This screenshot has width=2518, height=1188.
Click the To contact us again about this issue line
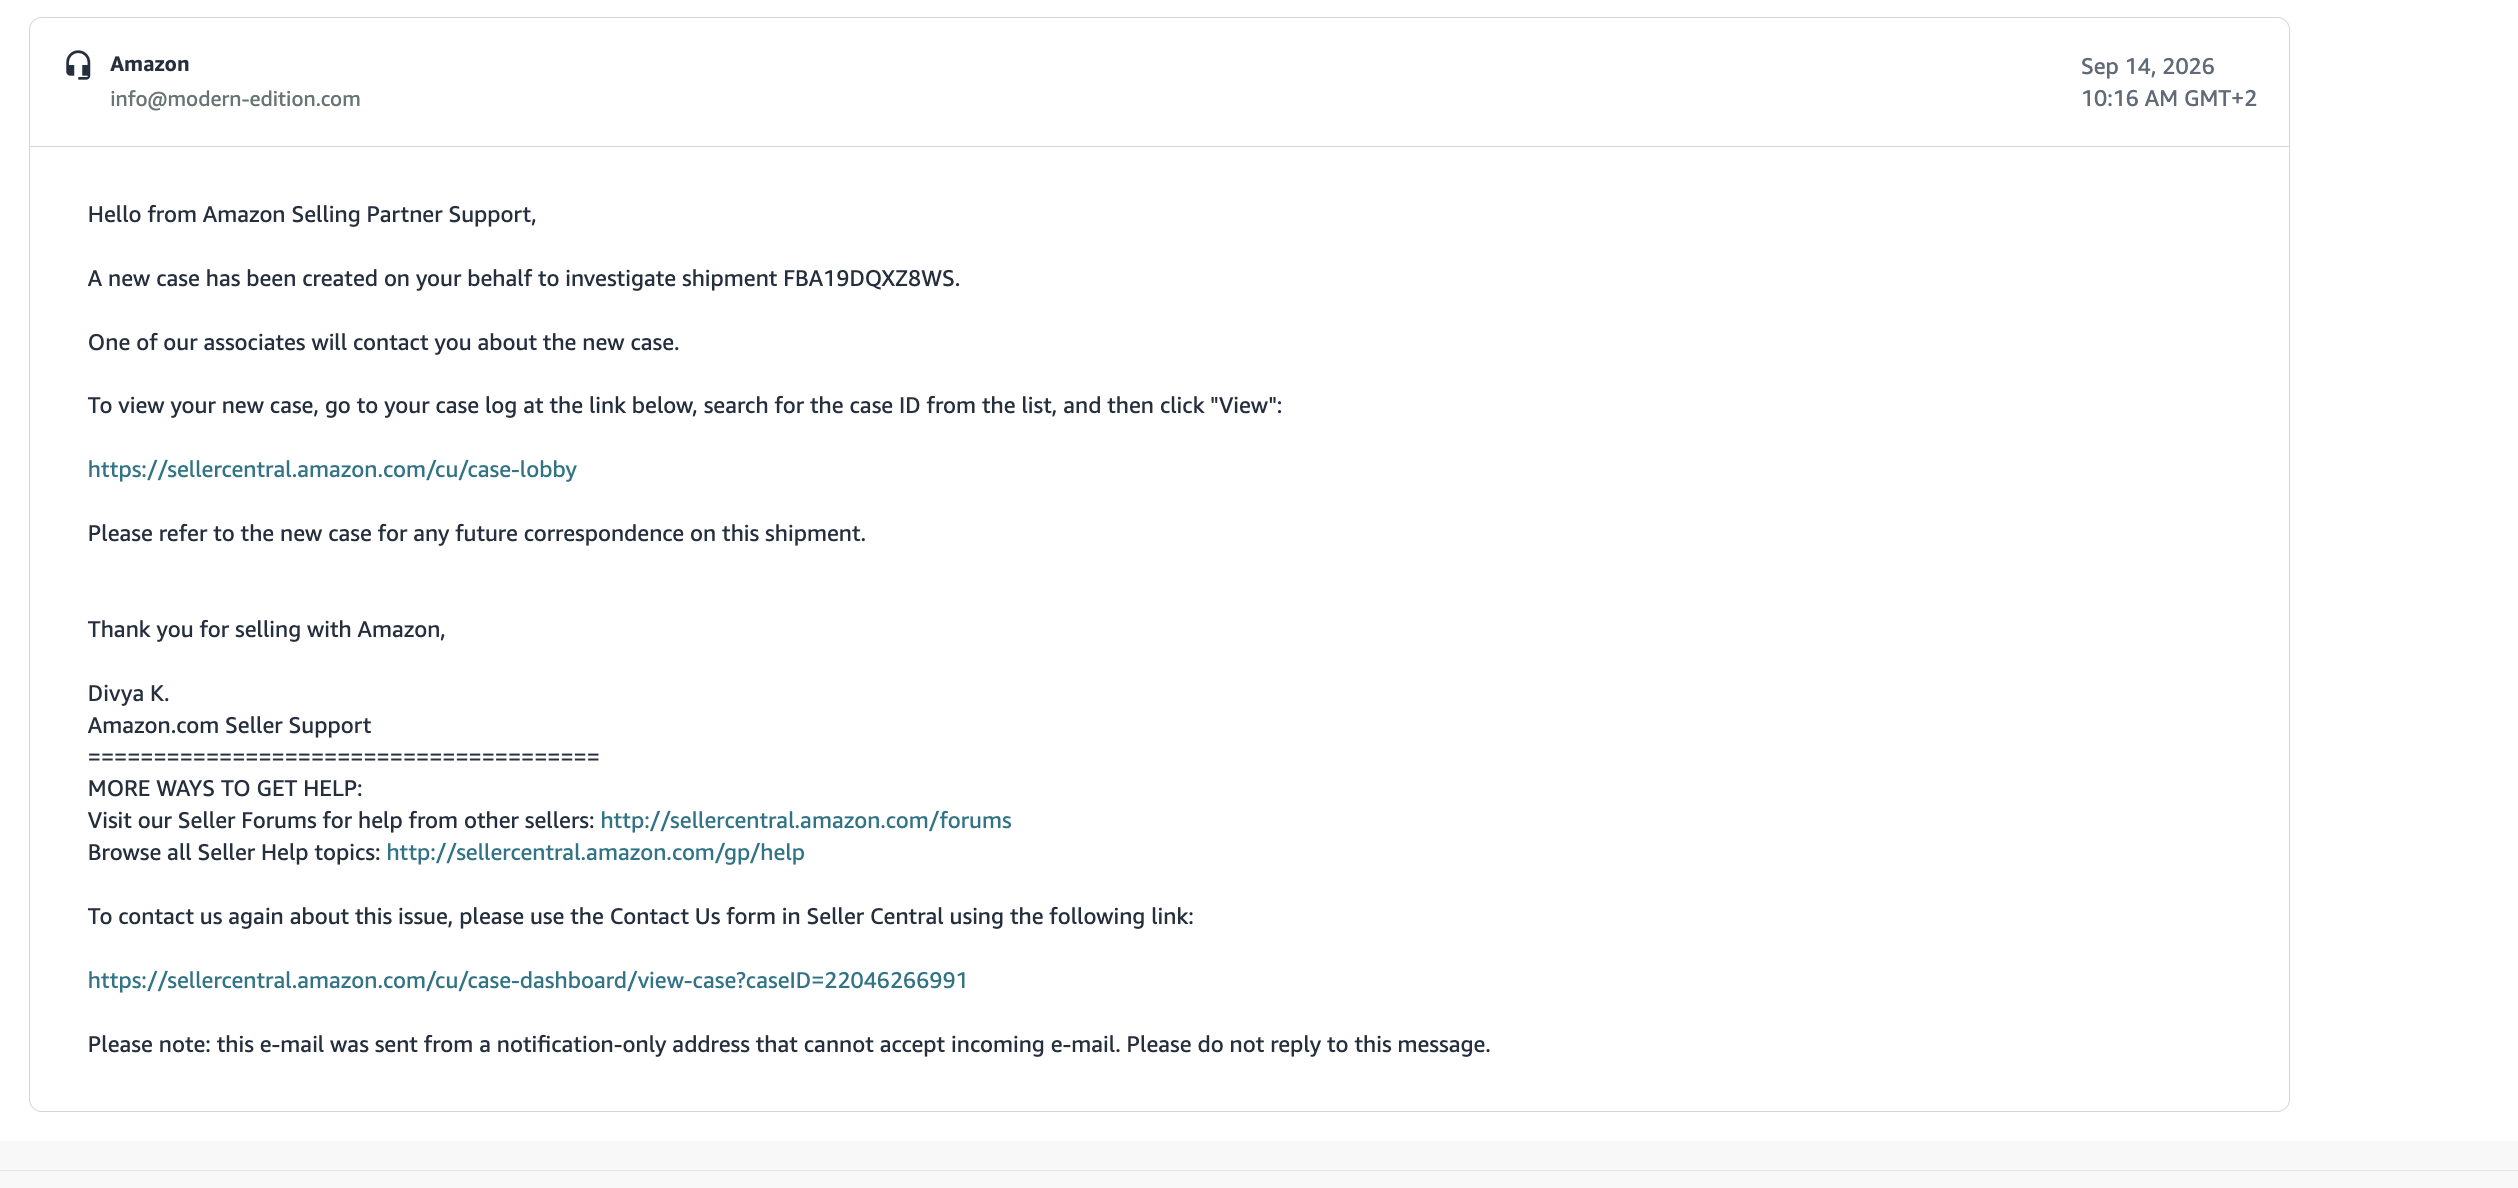coord(641,916)
